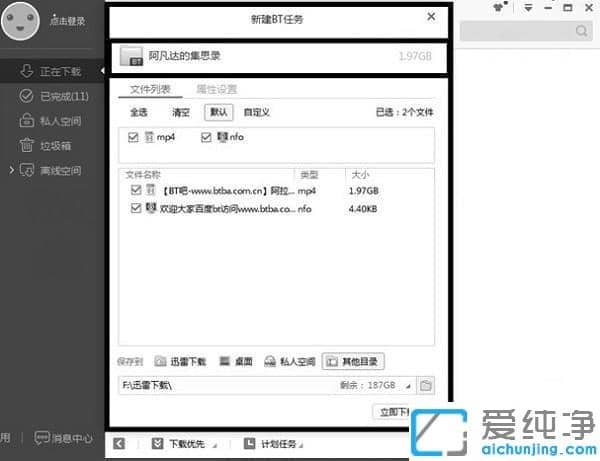Save to 迅雷下载 folder
Screen dimensions: 600x461
pyautogui.click(x=180, y=362)
